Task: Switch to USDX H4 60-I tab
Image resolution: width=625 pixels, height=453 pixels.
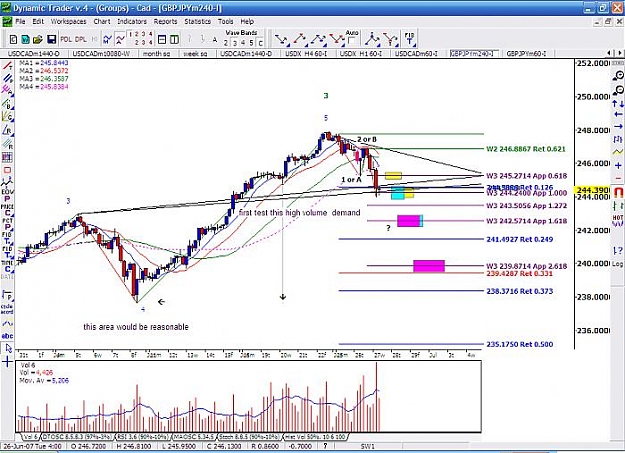Action: click(x=306, y=53)
